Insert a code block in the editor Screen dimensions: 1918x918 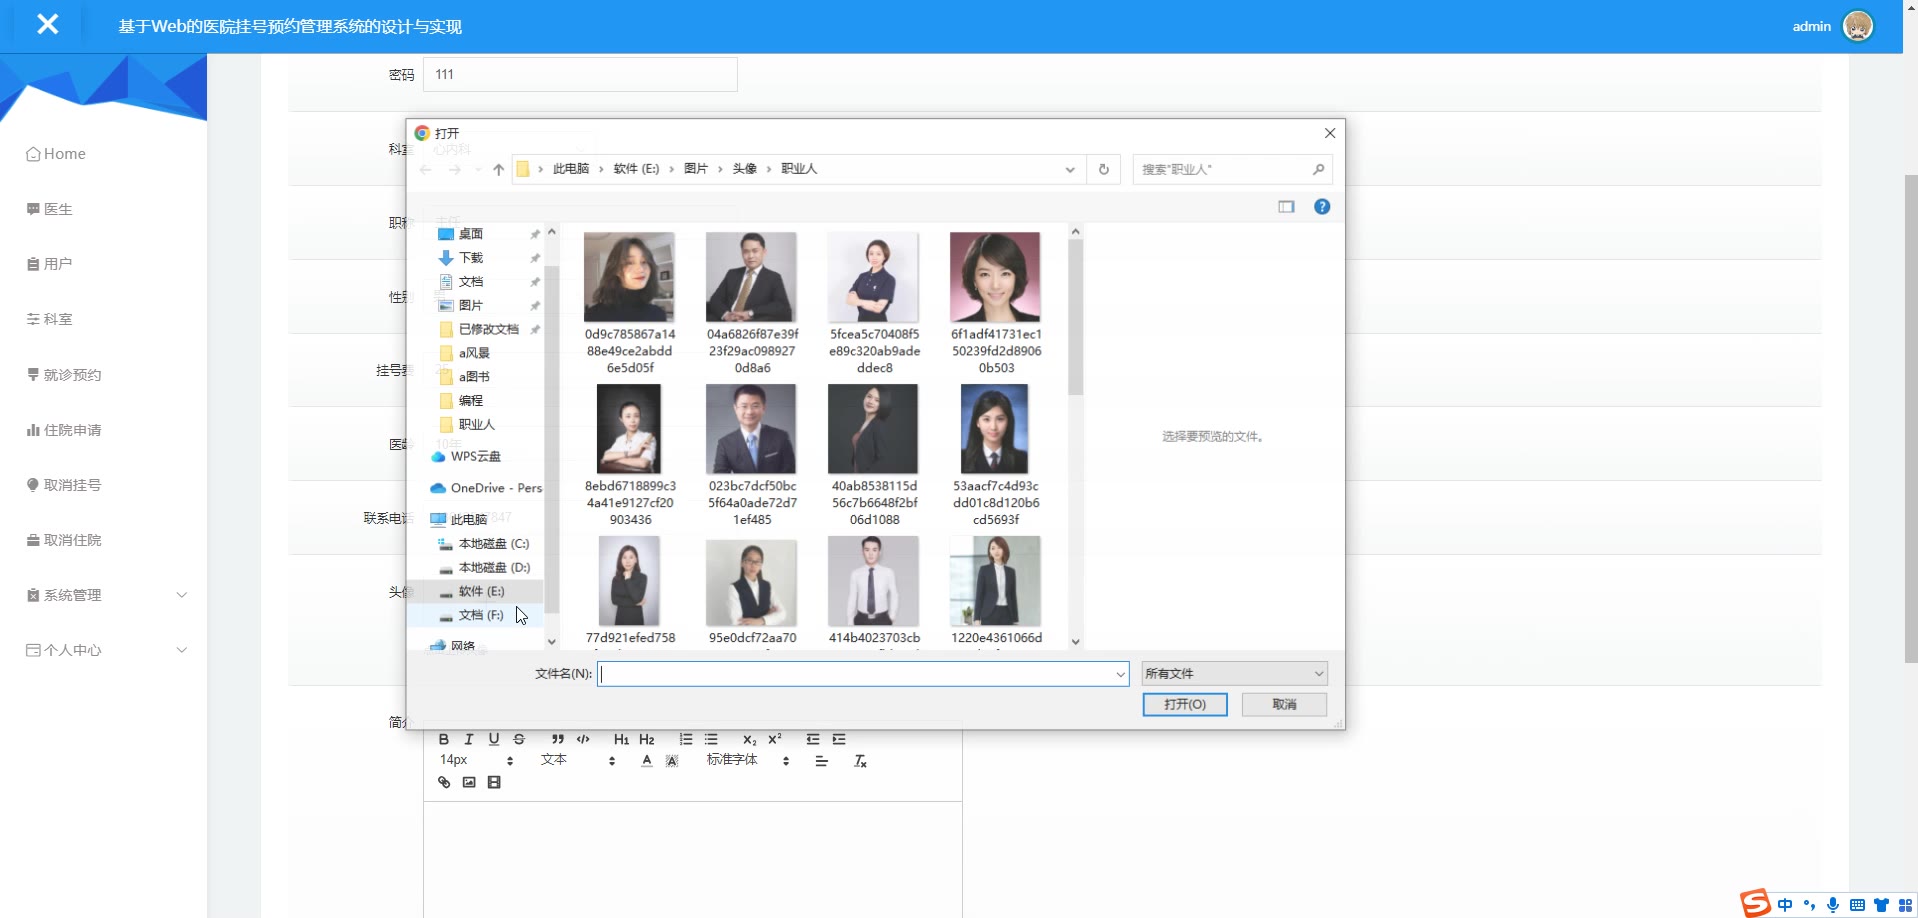(x=583, y=739)
